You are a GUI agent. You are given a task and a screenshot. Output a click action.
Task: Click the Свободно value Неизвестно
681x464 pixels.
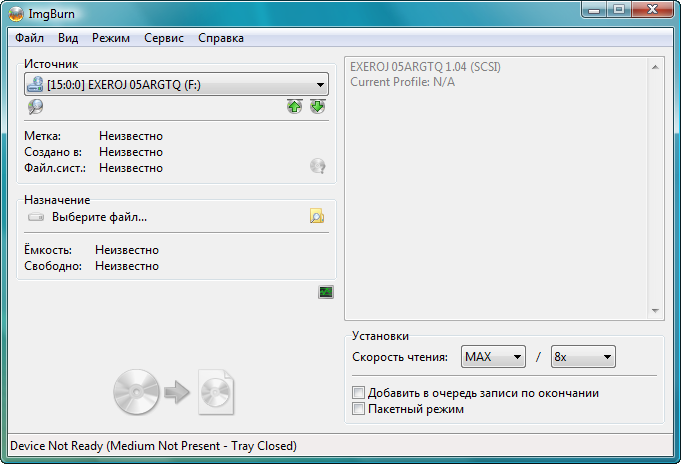pos(127,266)
